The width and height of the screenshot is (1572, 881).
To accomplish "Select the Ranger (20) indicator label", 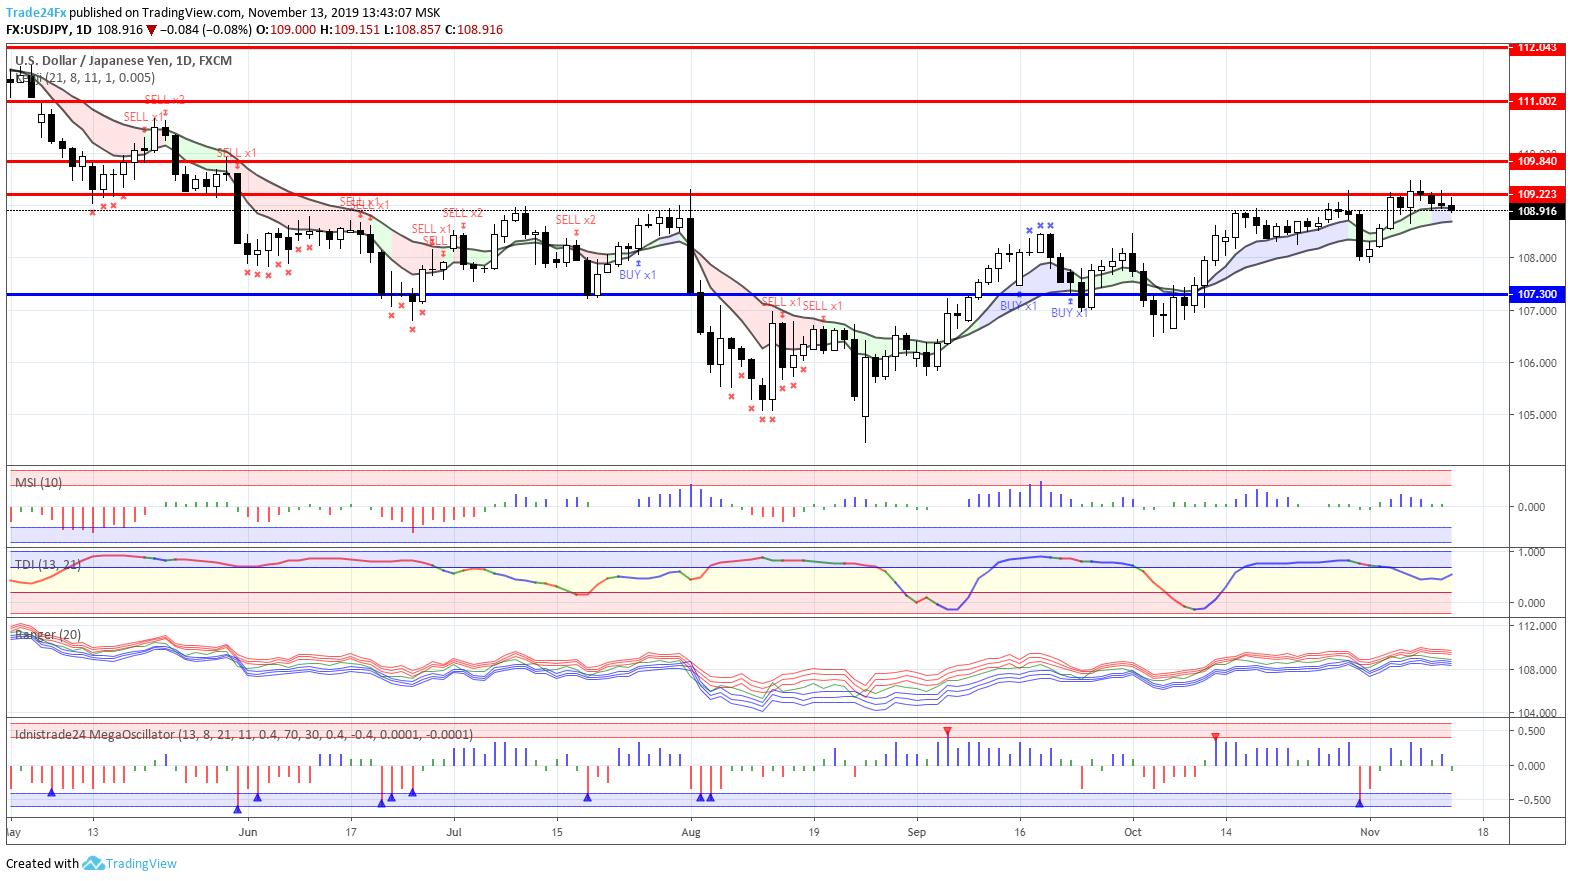I will click(x=48, y=634).
